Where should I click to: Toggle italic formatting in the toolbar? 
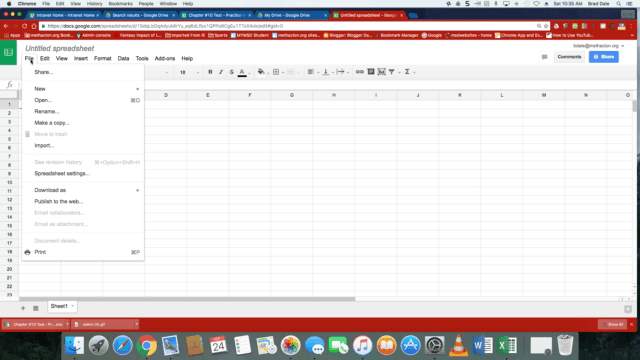point(221,72)
